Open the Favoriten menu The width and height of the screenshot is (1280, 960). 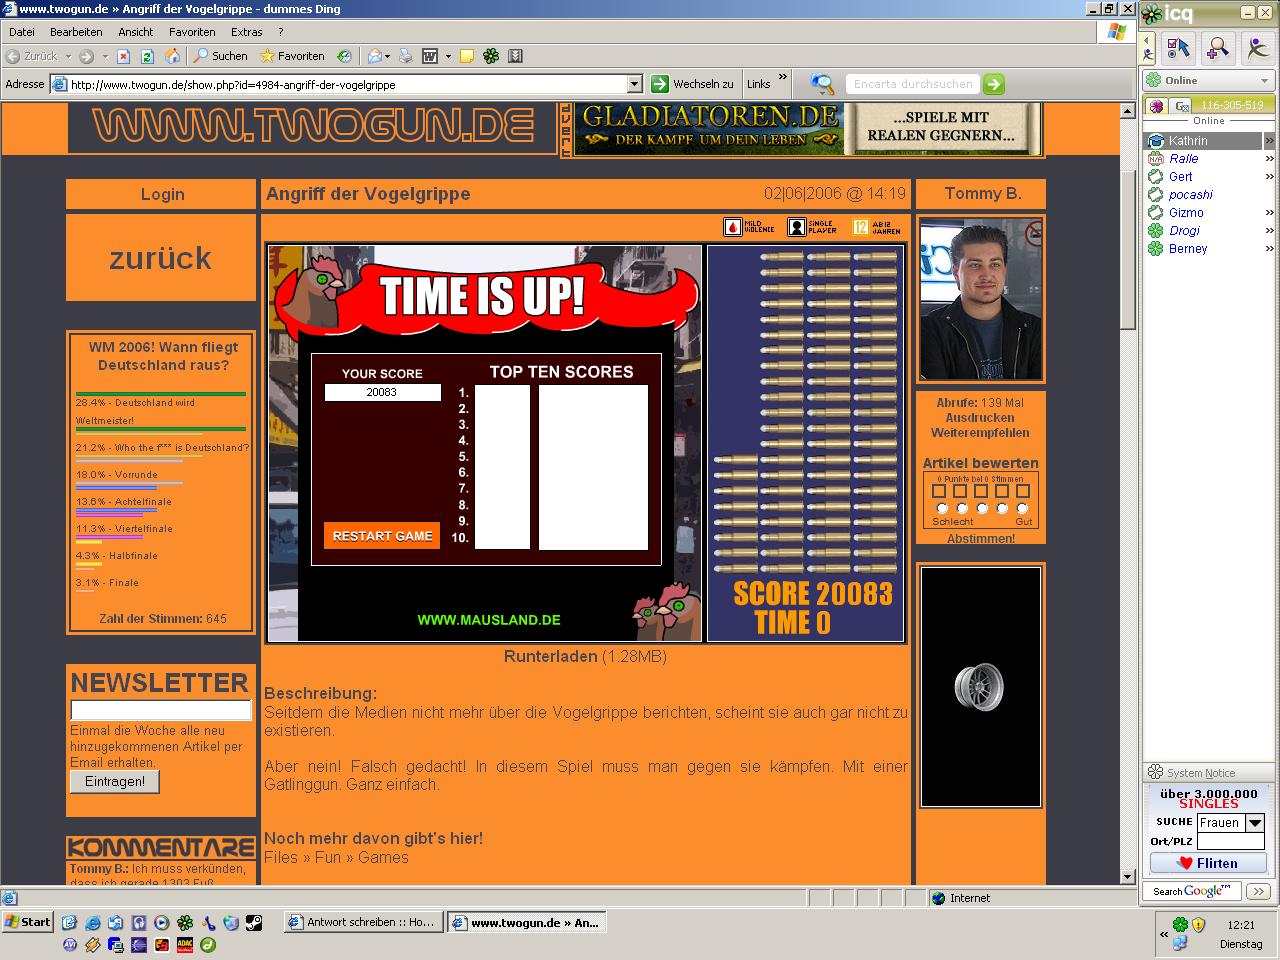coord(192,32)
